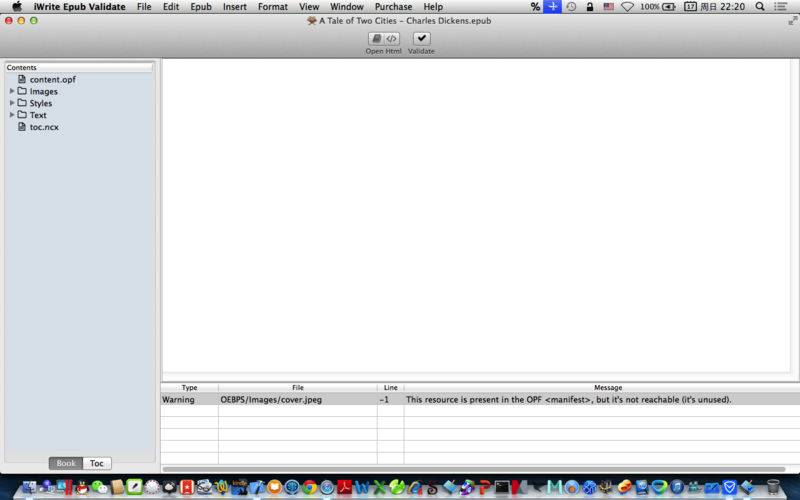Click the Wi-Fi status icon
Viewport: 800px width, 500px height.
627,7
